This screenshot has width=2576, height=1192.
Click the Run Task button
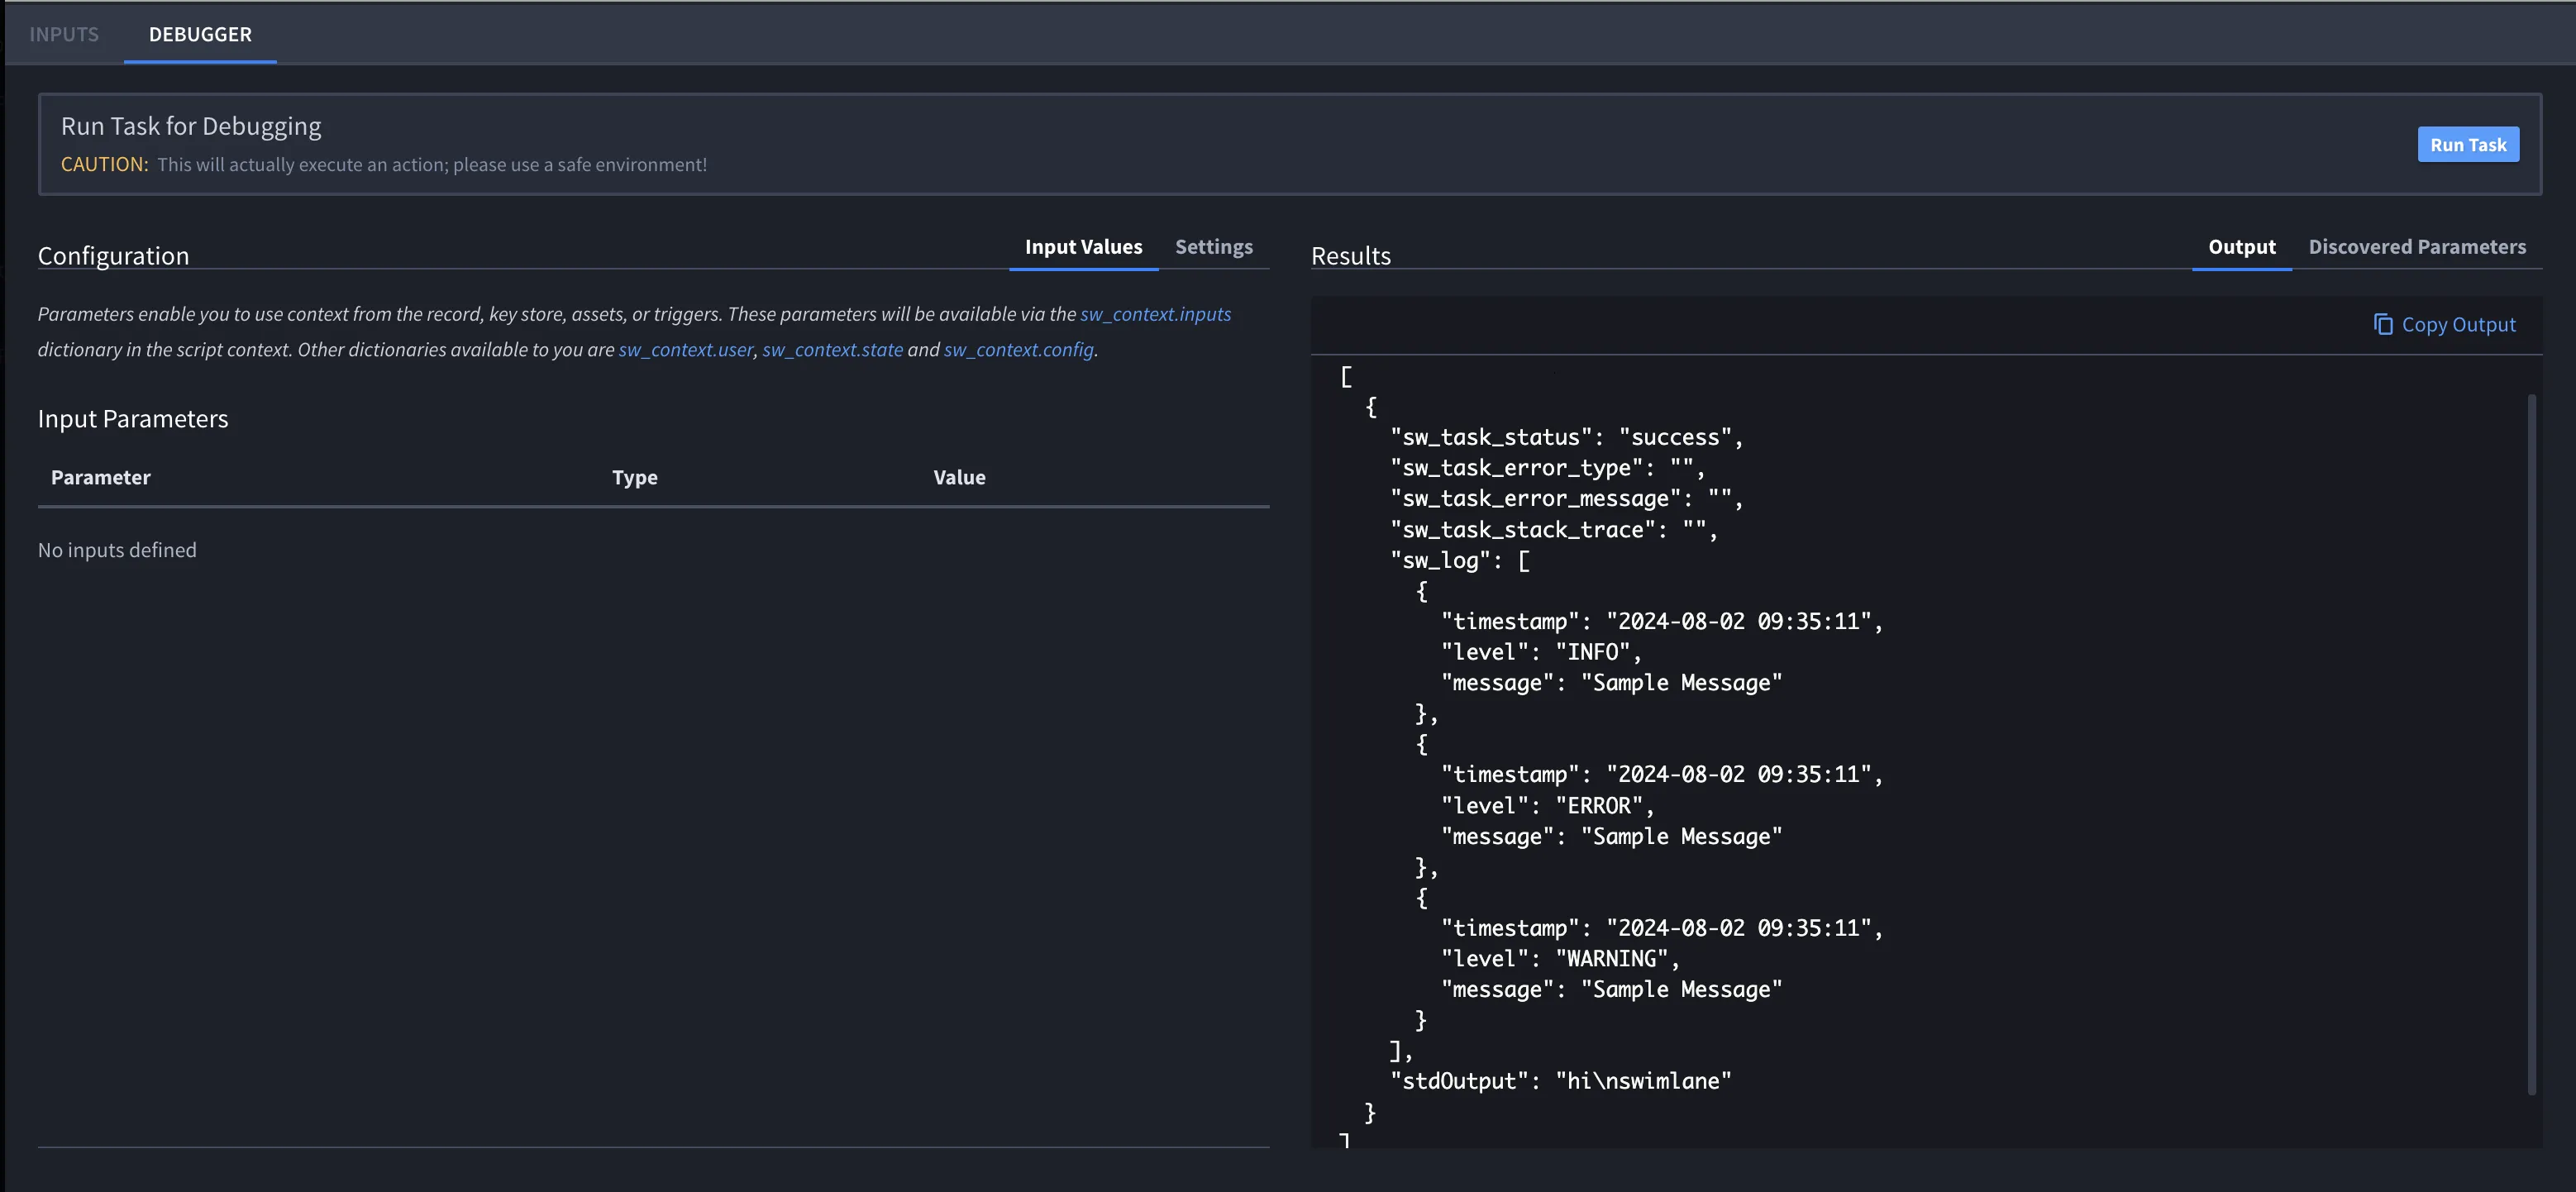(x=2468, y=144)
